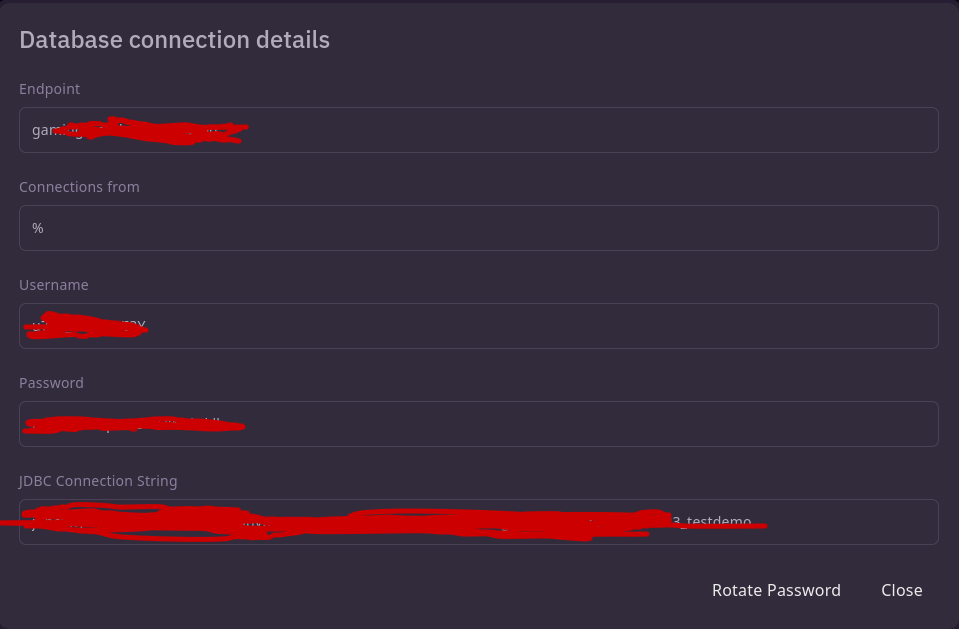Click the JDBC Connection String field

(x=850, y=522)
